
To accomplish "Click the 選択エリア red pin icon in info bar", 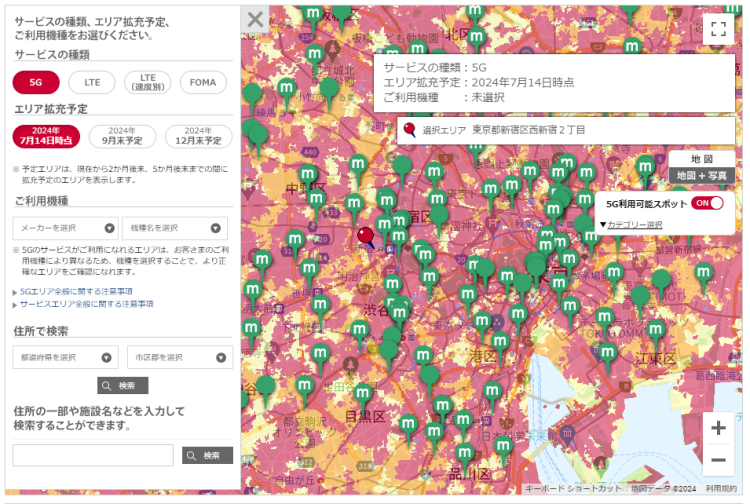I will click(x=410, y=130).
